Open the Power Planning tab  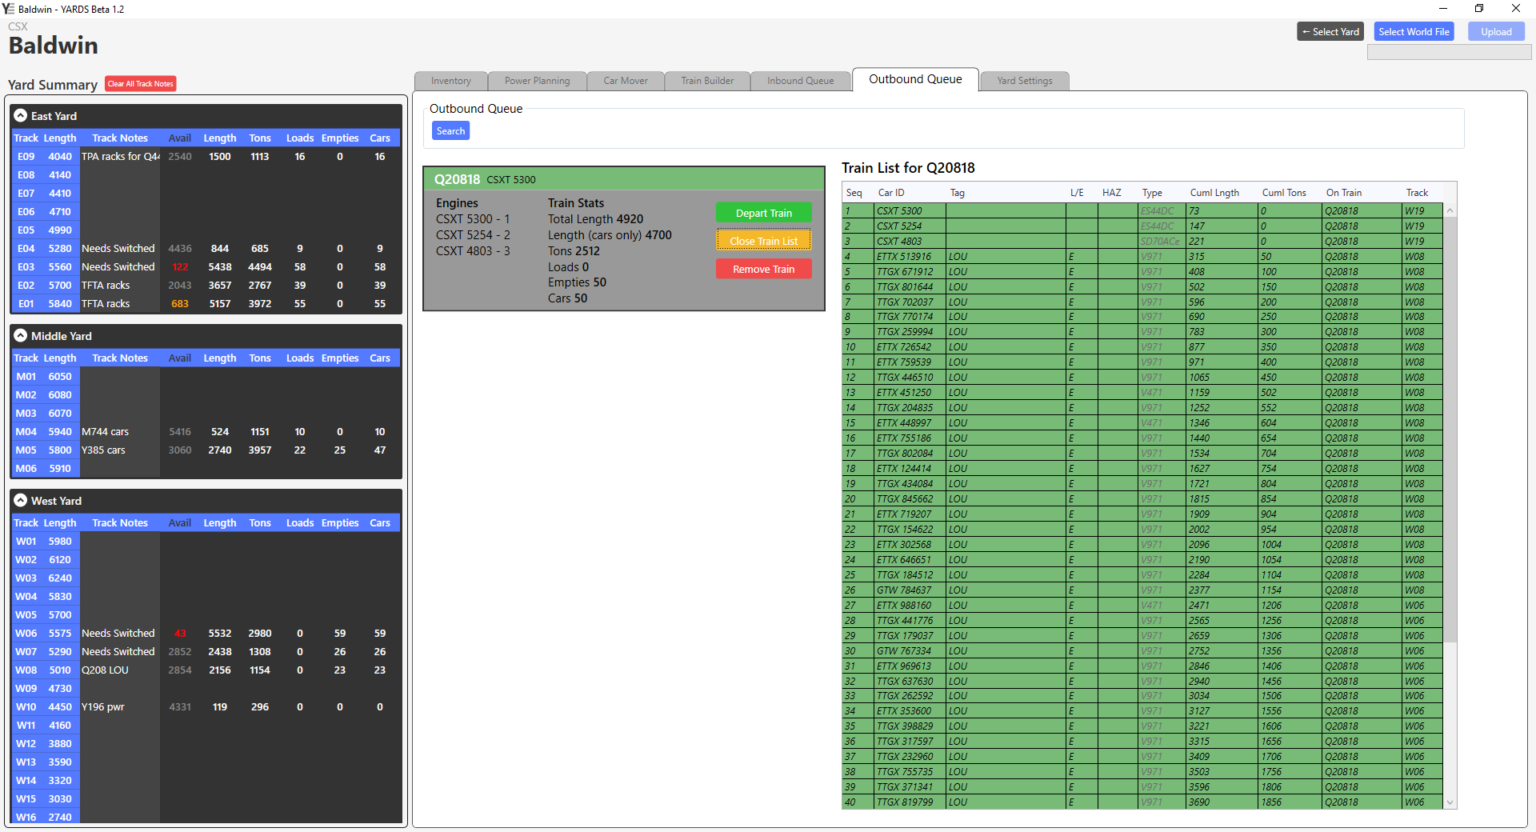click(537, 80)
